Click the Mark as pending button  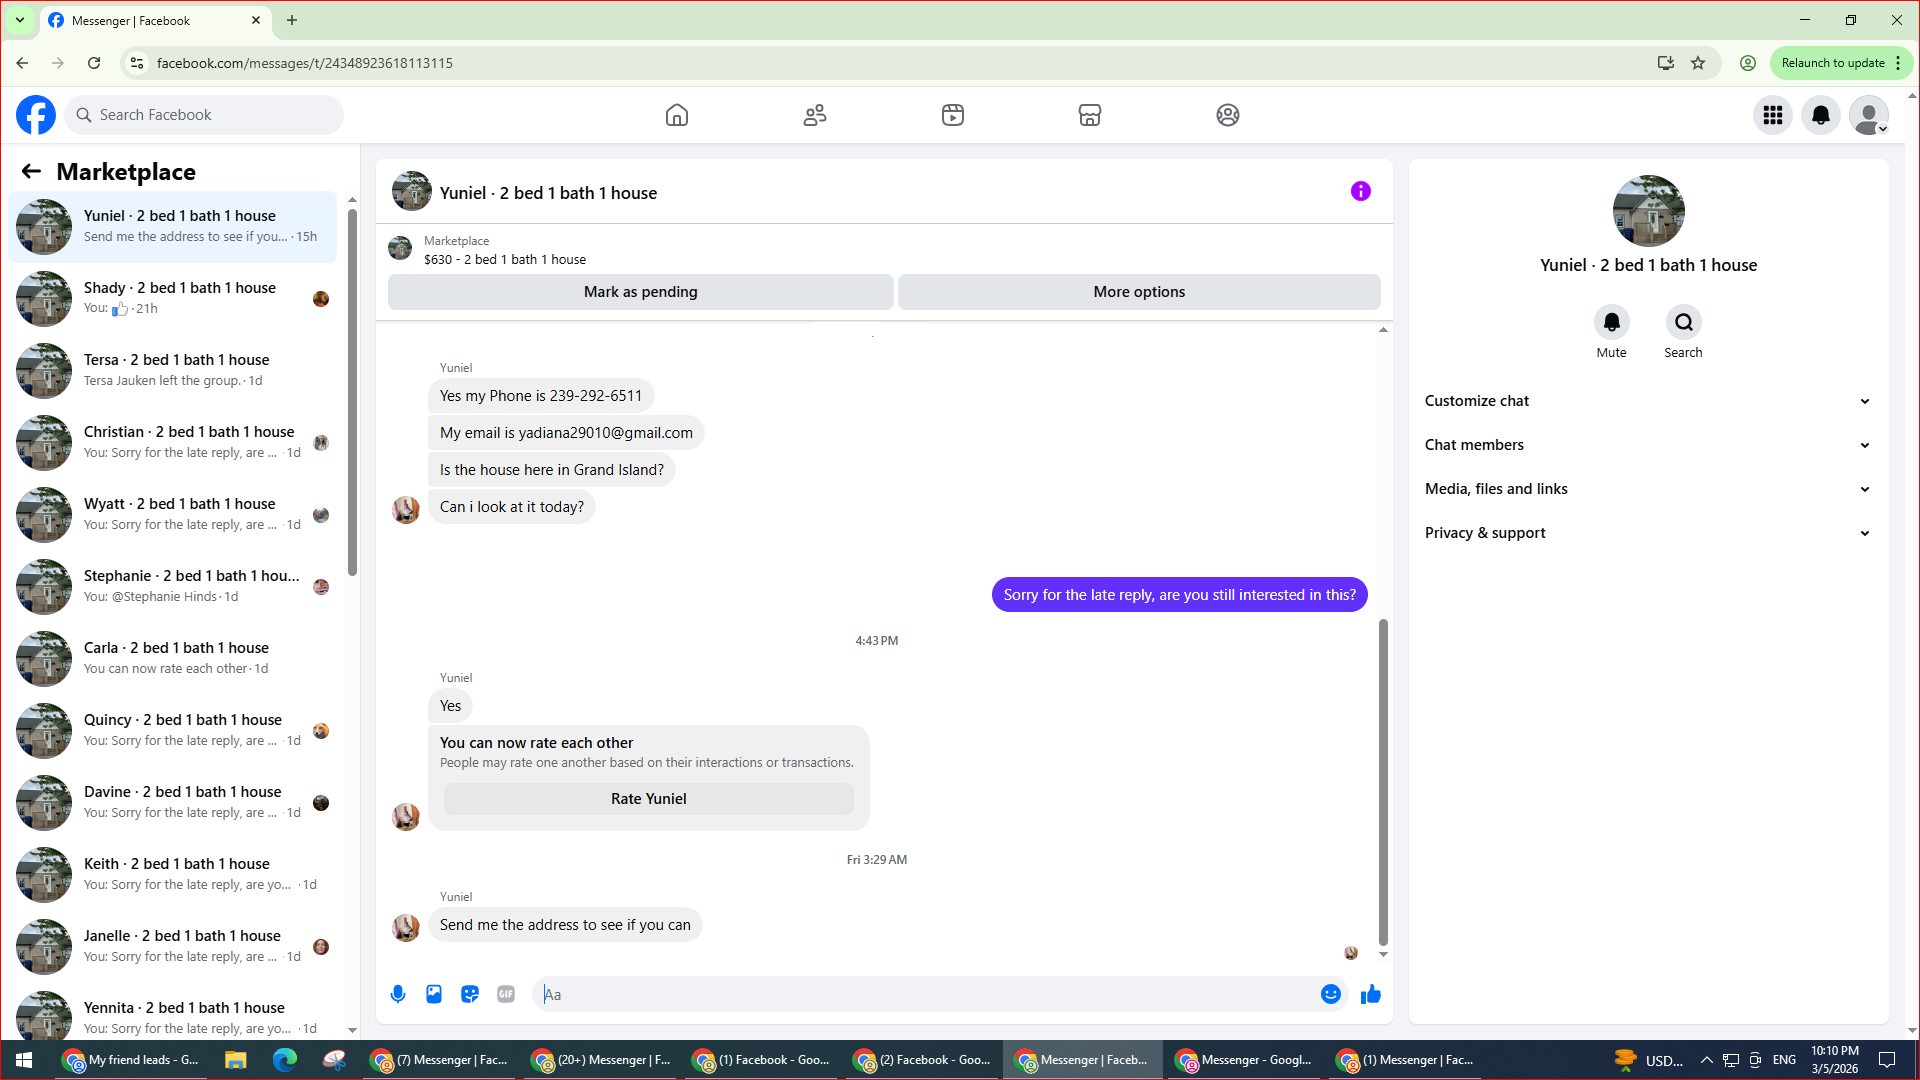coord(640,292)
